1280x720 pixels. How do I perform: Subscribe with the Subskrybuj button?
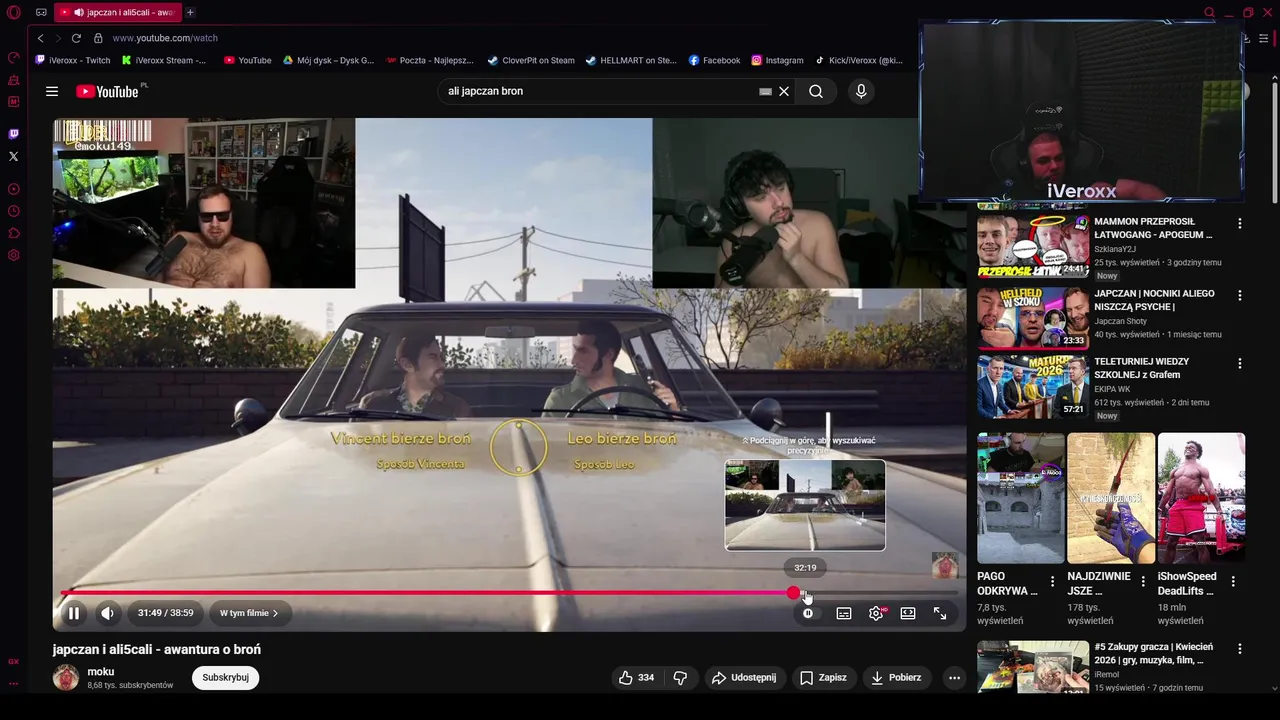click(x=225, y=677)
